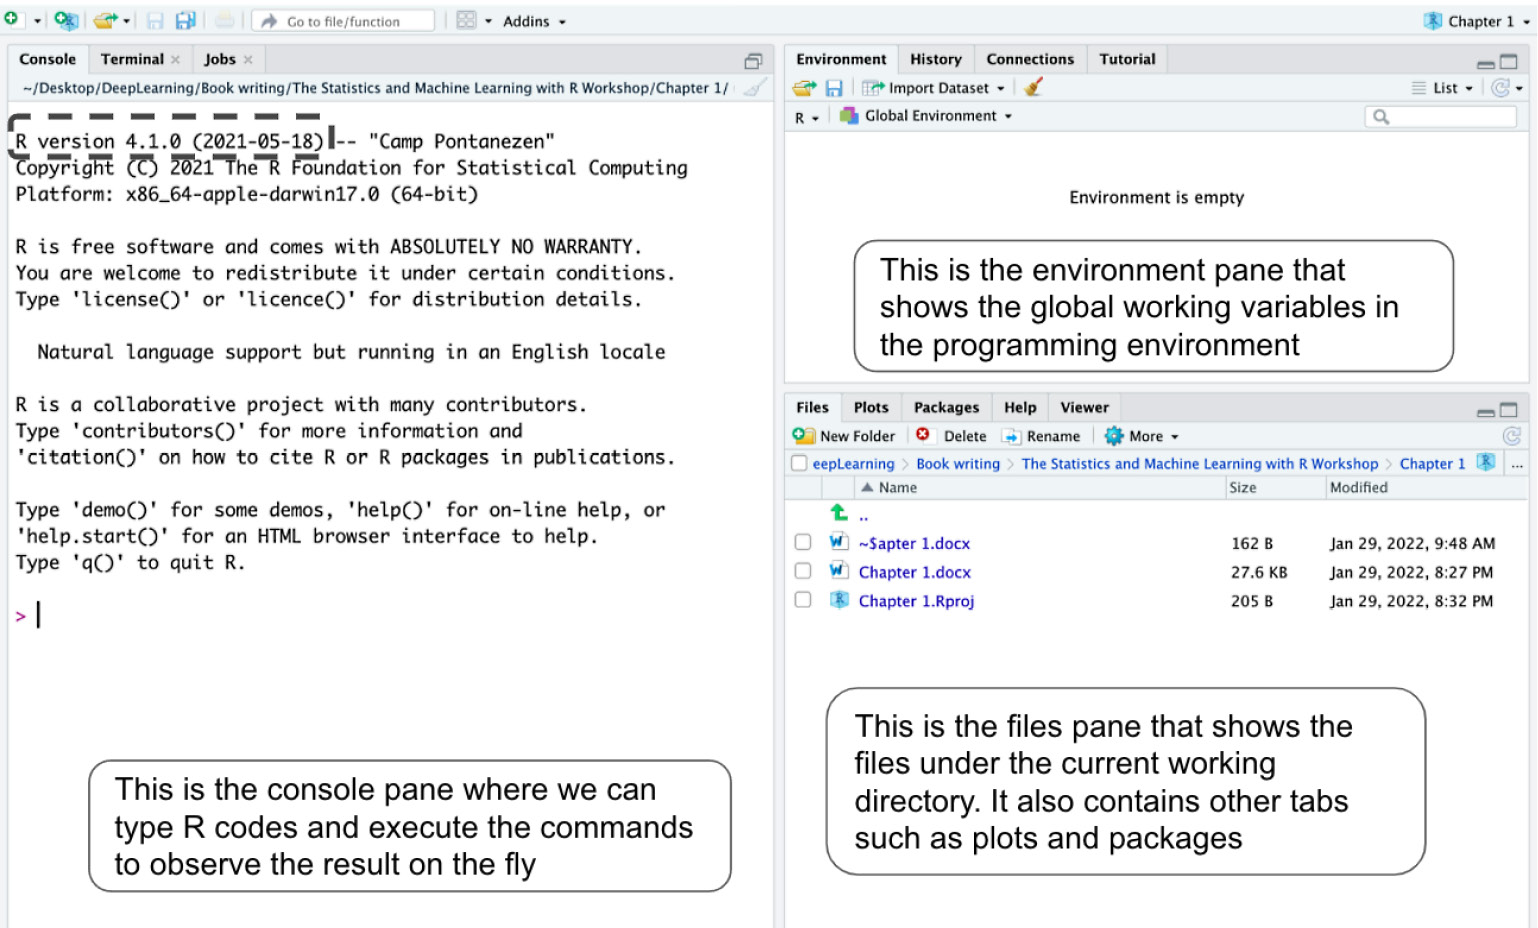Minimize the Environment pane
The height and width of the screenshot is (928, 1538).
coord(1485,63)
